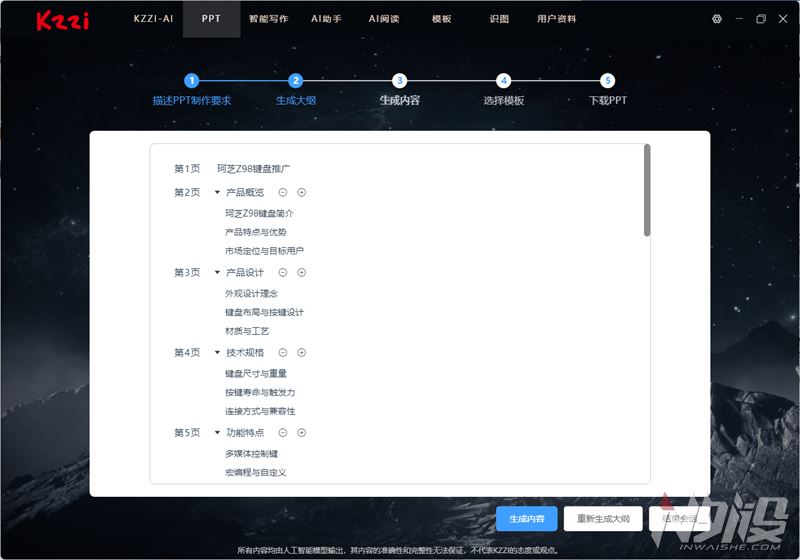Open the KZZI-AI tab
The width and height of the screenshot is (800, 560).
pyautogui.click(x=154, y=19)
